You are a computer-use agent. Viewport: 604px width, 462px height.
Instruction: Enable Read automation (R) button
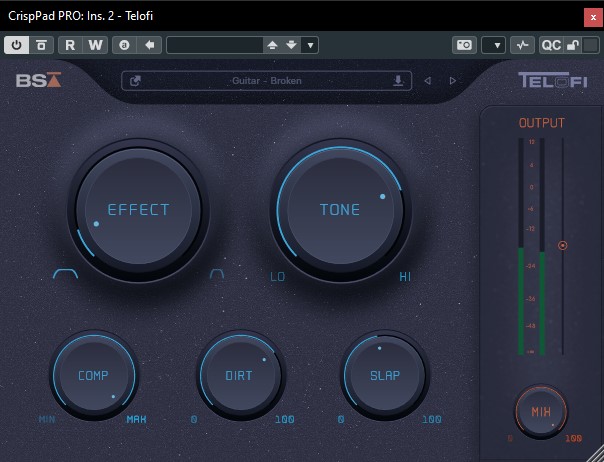point(70,45)
